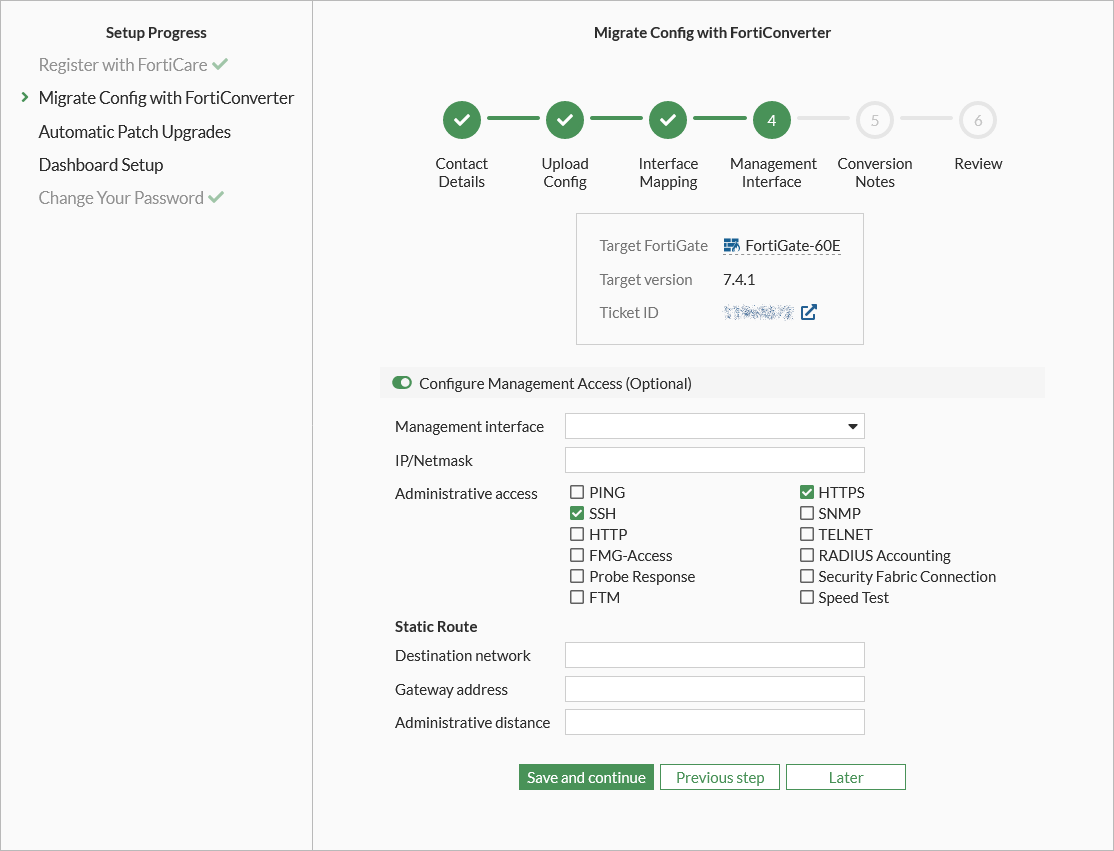This screenshot has height=851, width=1114.
Task: Go to Dashboard Setup in sidebar
Action: [100, 164]
